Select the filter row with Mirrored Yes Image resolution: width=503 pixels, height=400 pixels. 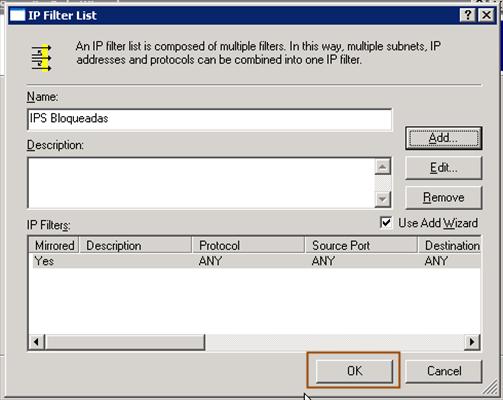255,261
